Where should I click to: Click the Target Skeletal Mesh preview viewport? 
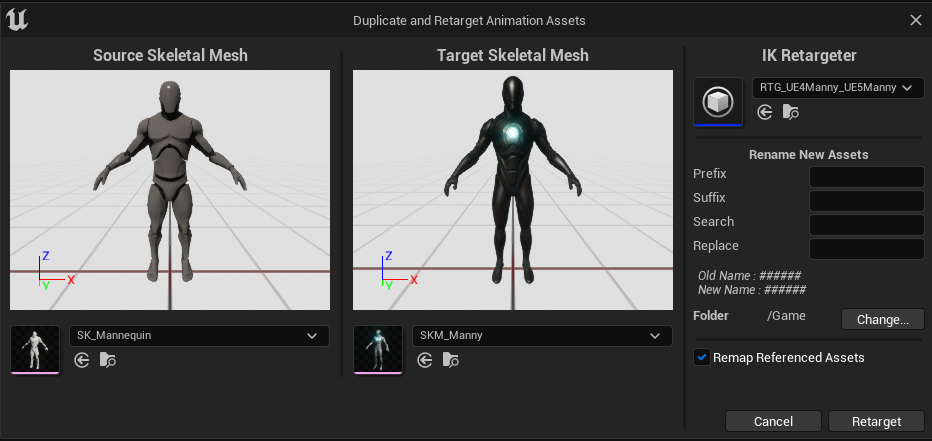[513, 190]
